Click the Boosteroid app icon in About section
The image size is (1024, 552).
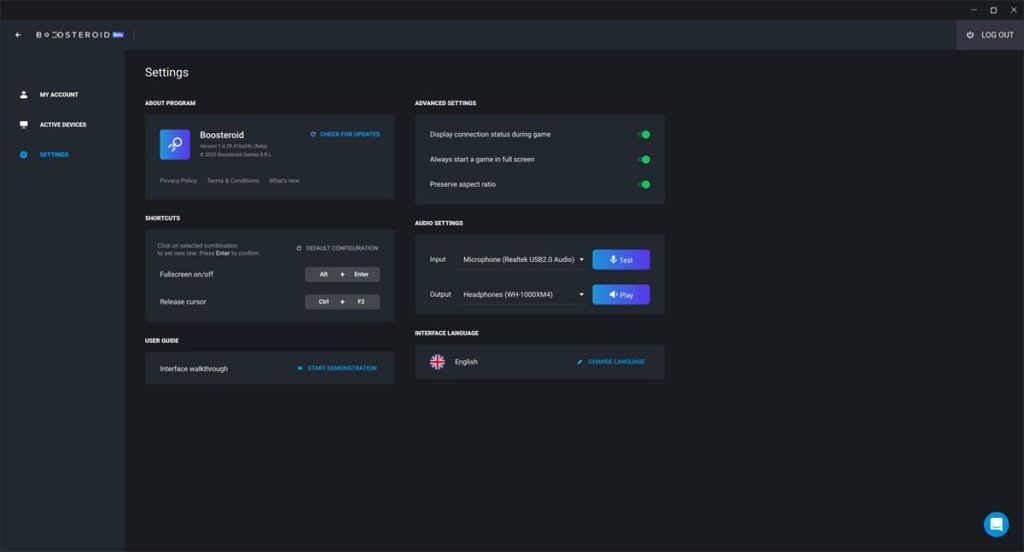(x=175, y=144)
